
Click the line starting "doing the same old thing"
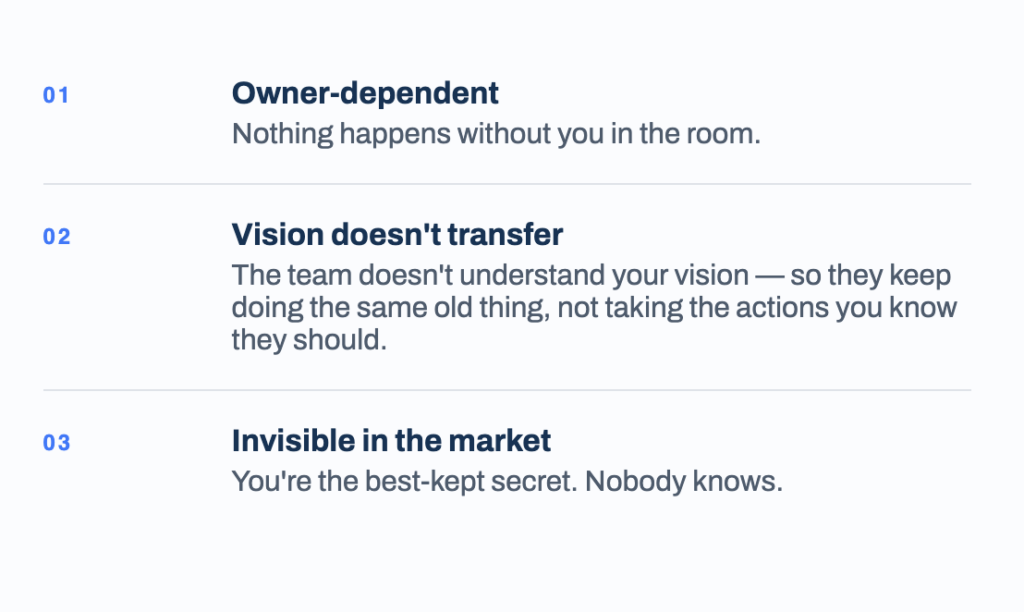coord(594,308)
